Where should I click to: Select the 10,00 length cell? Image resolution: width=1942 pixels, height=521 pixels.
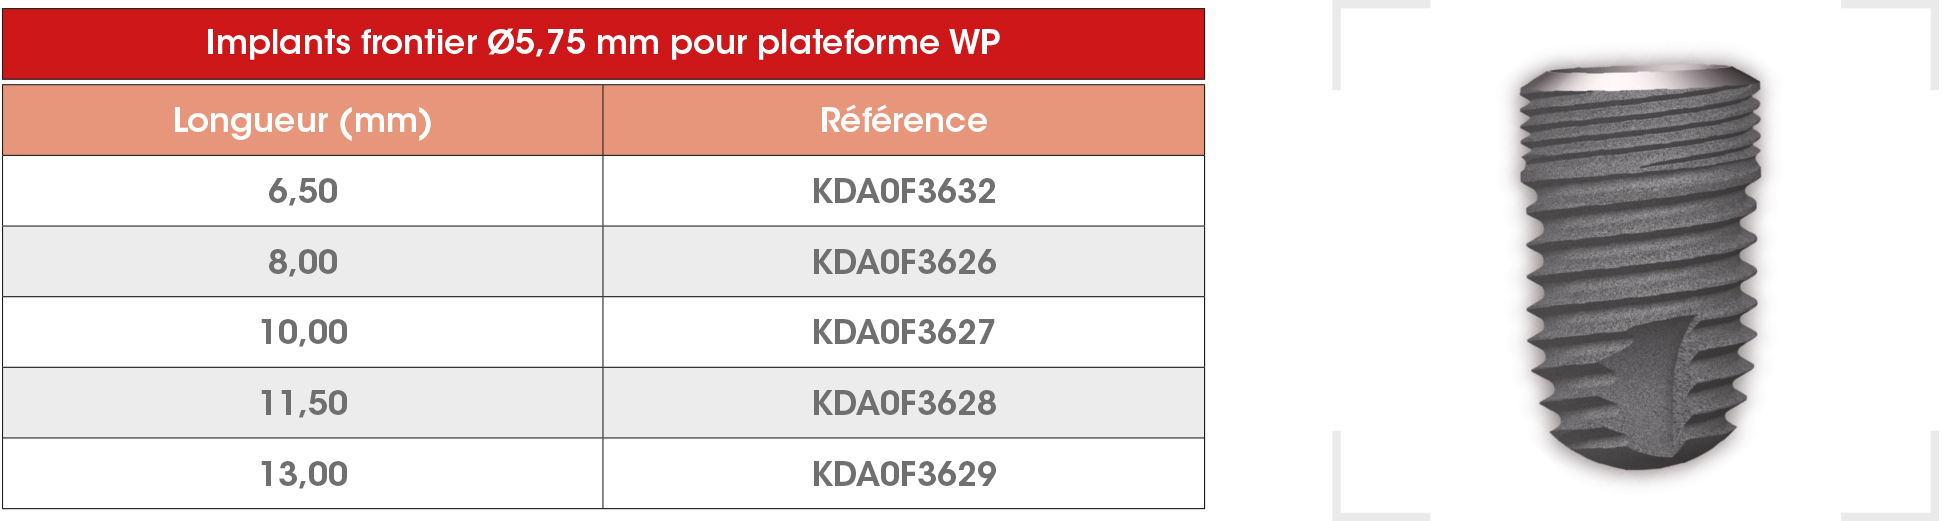click(302, 332)
